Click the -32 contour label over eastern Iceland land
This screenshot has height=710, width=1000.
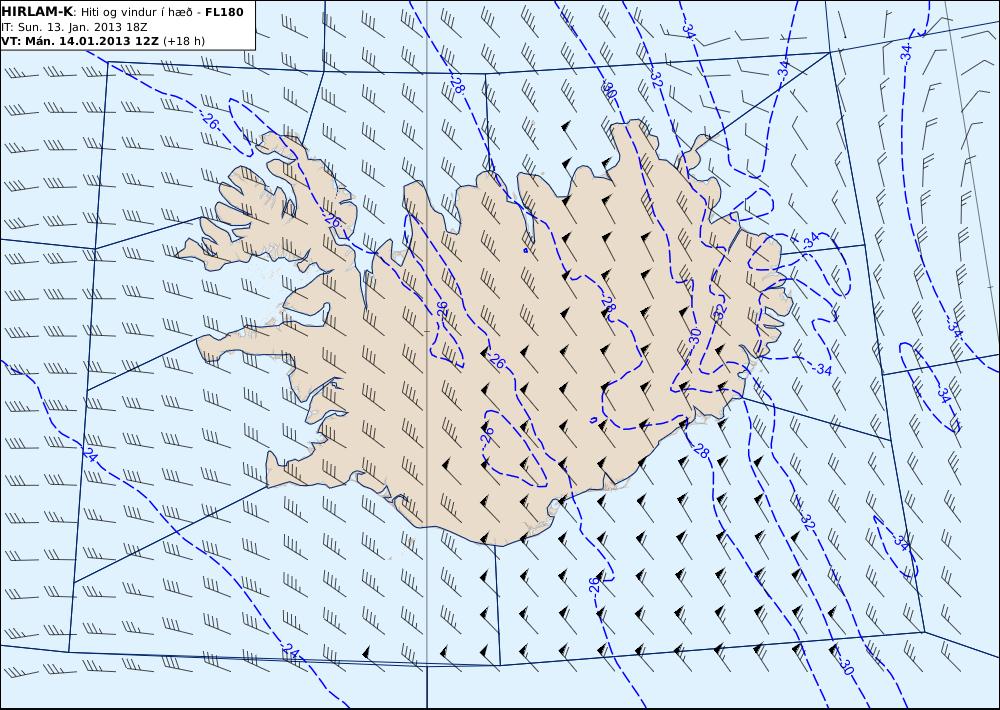point(721,311)
